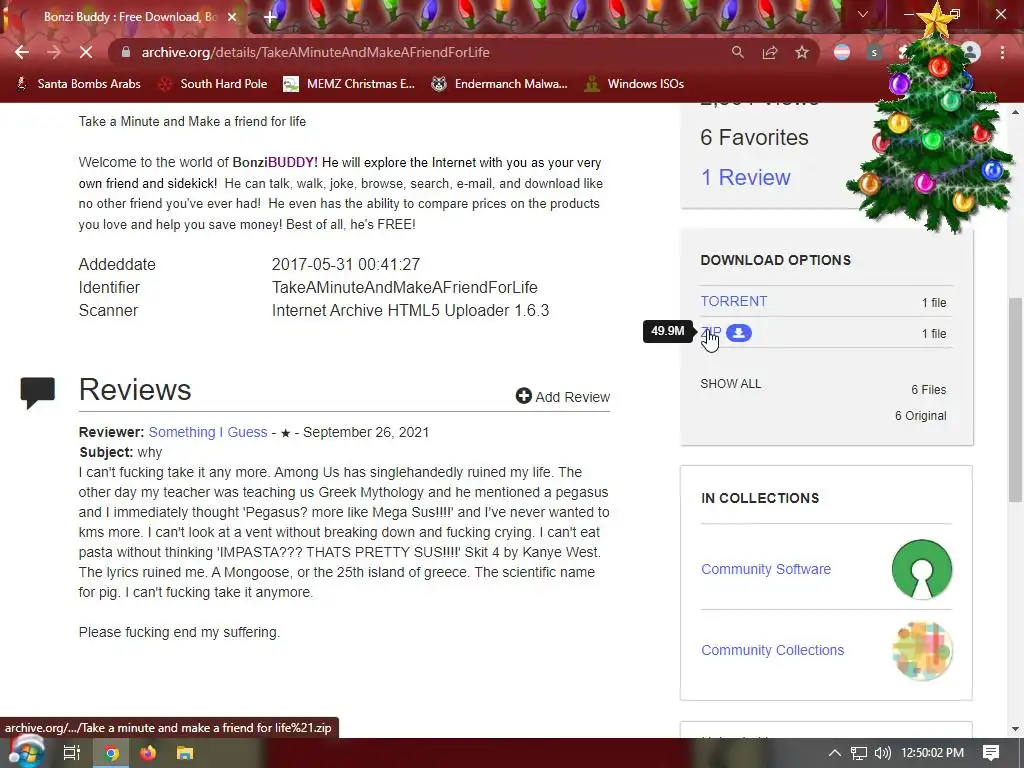This screenshot has height=768, width=1024.
Task: Click the 6 Files count
Action: [x=929, y=390]
